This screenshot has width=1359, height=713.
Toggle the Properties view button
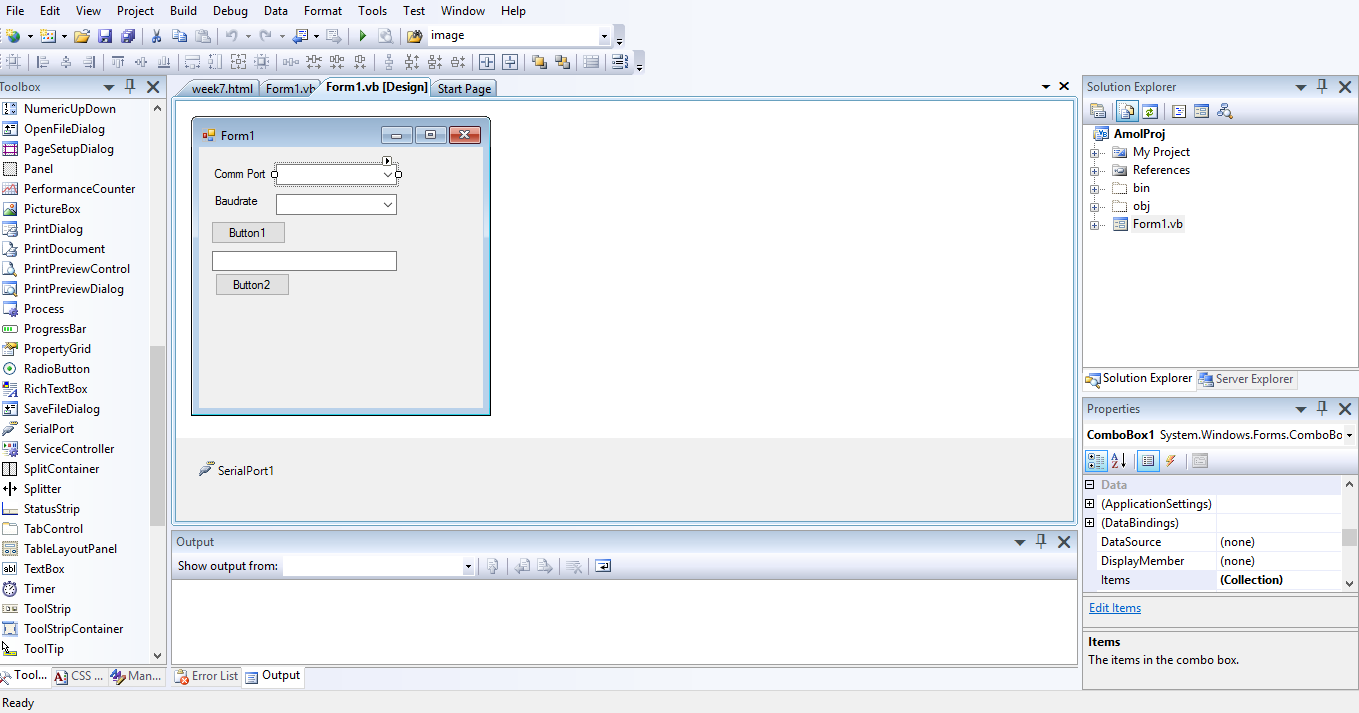(x=1148, y=461)
